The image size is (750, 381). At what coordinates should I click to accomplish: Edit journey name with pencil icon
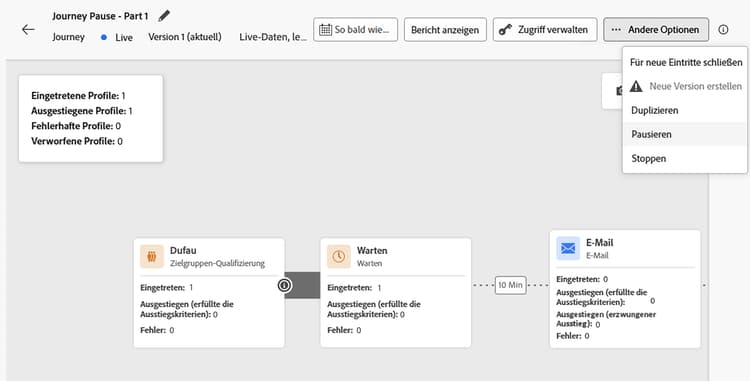coord(164,16)
